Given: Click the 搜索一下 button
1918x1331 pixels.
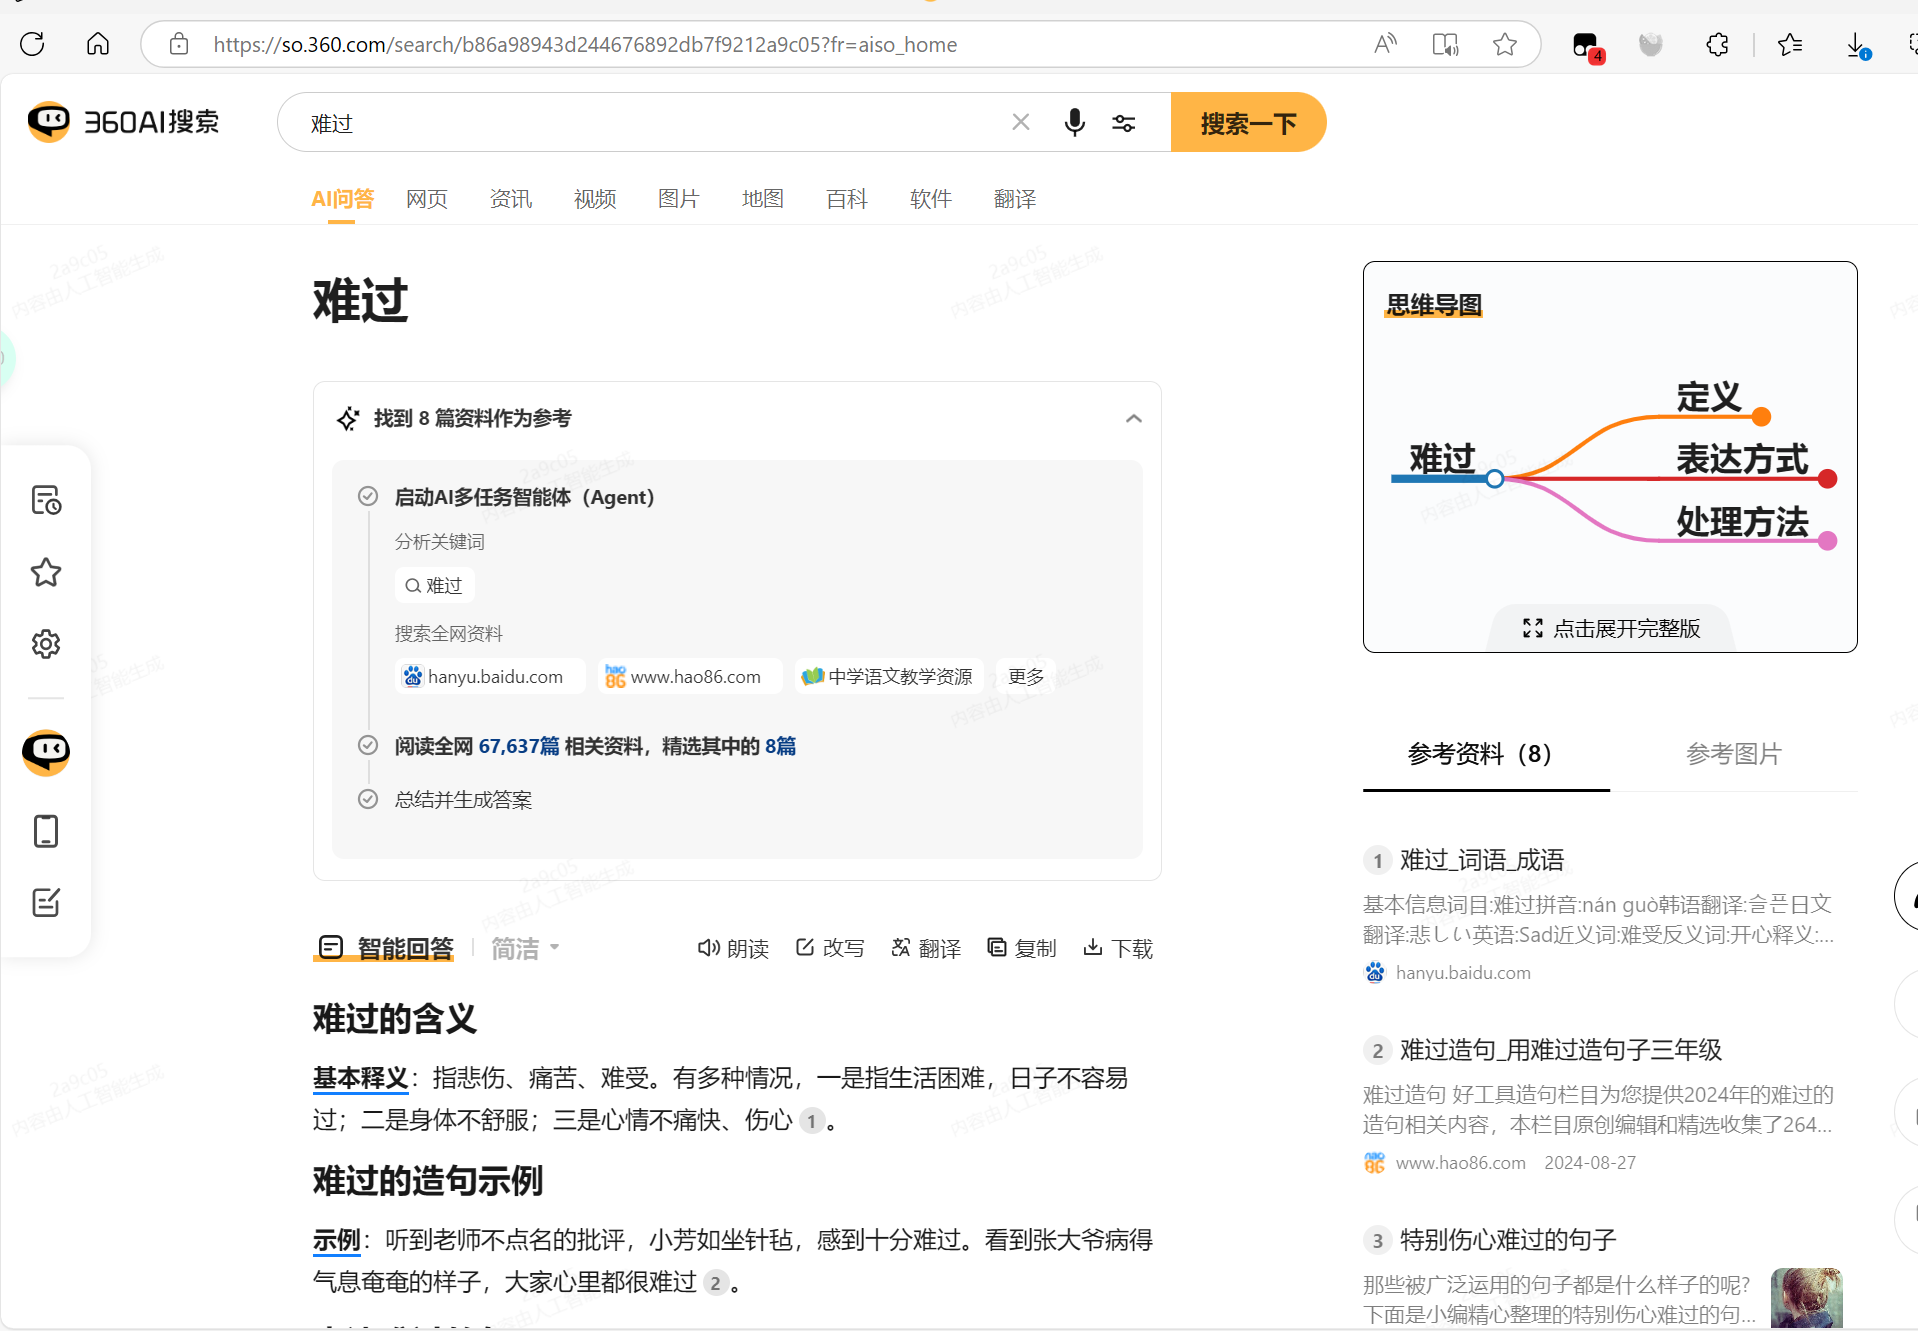Looking at the screenshot, I should point(1248,122).
